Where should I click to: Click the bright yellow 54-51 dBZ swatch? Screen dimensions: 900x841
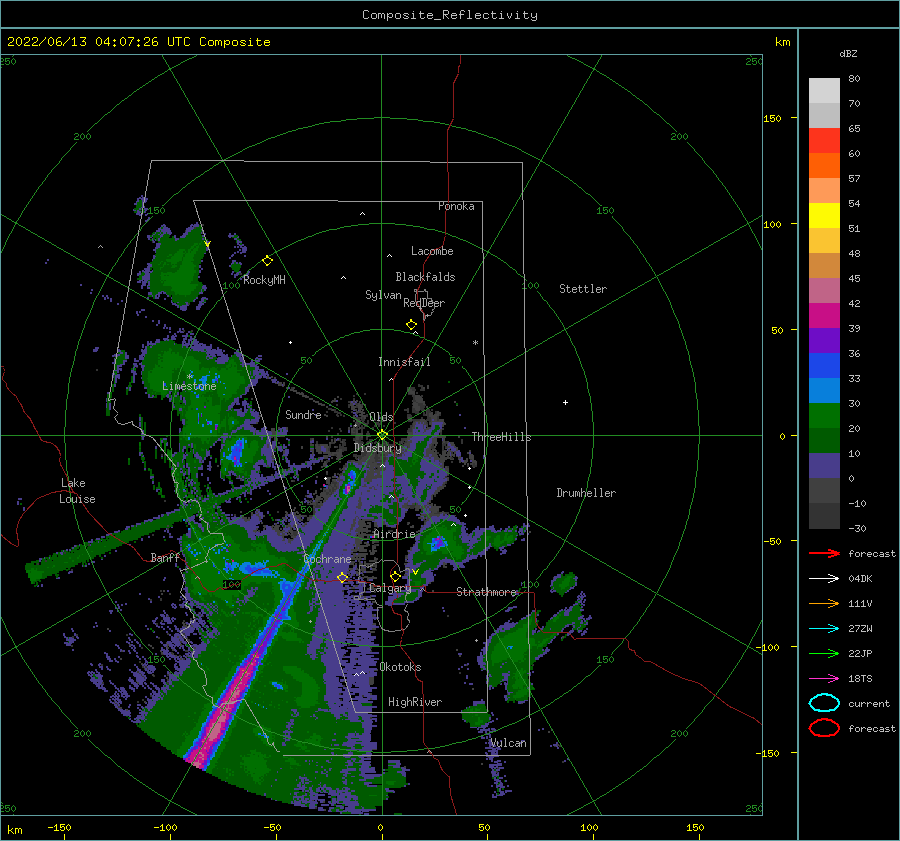[824, 216]
